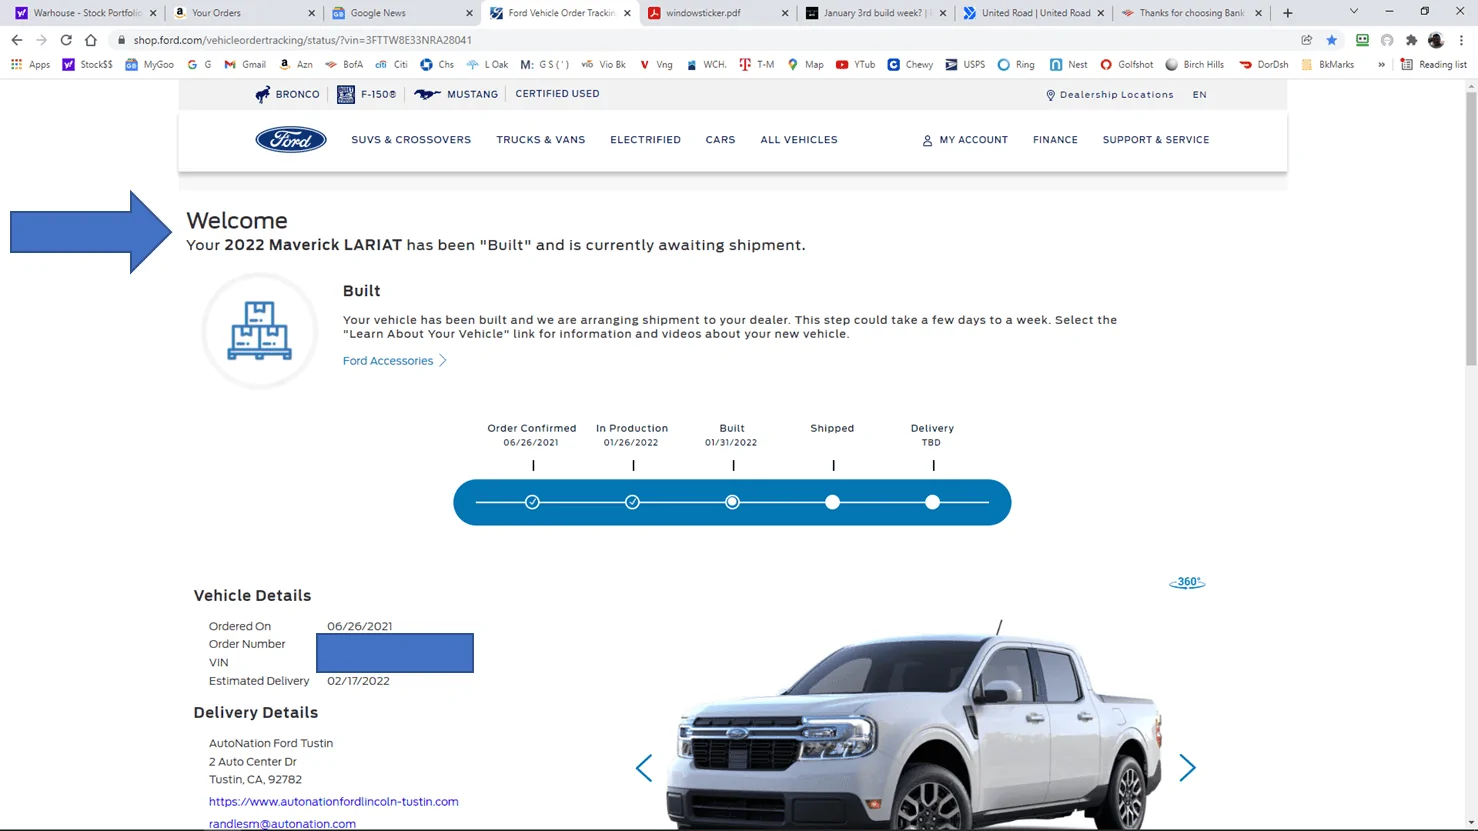Viewport: 1478px width, 831px height.
Task: Open the Chrome profile avatar
Action: (1436, 40)
